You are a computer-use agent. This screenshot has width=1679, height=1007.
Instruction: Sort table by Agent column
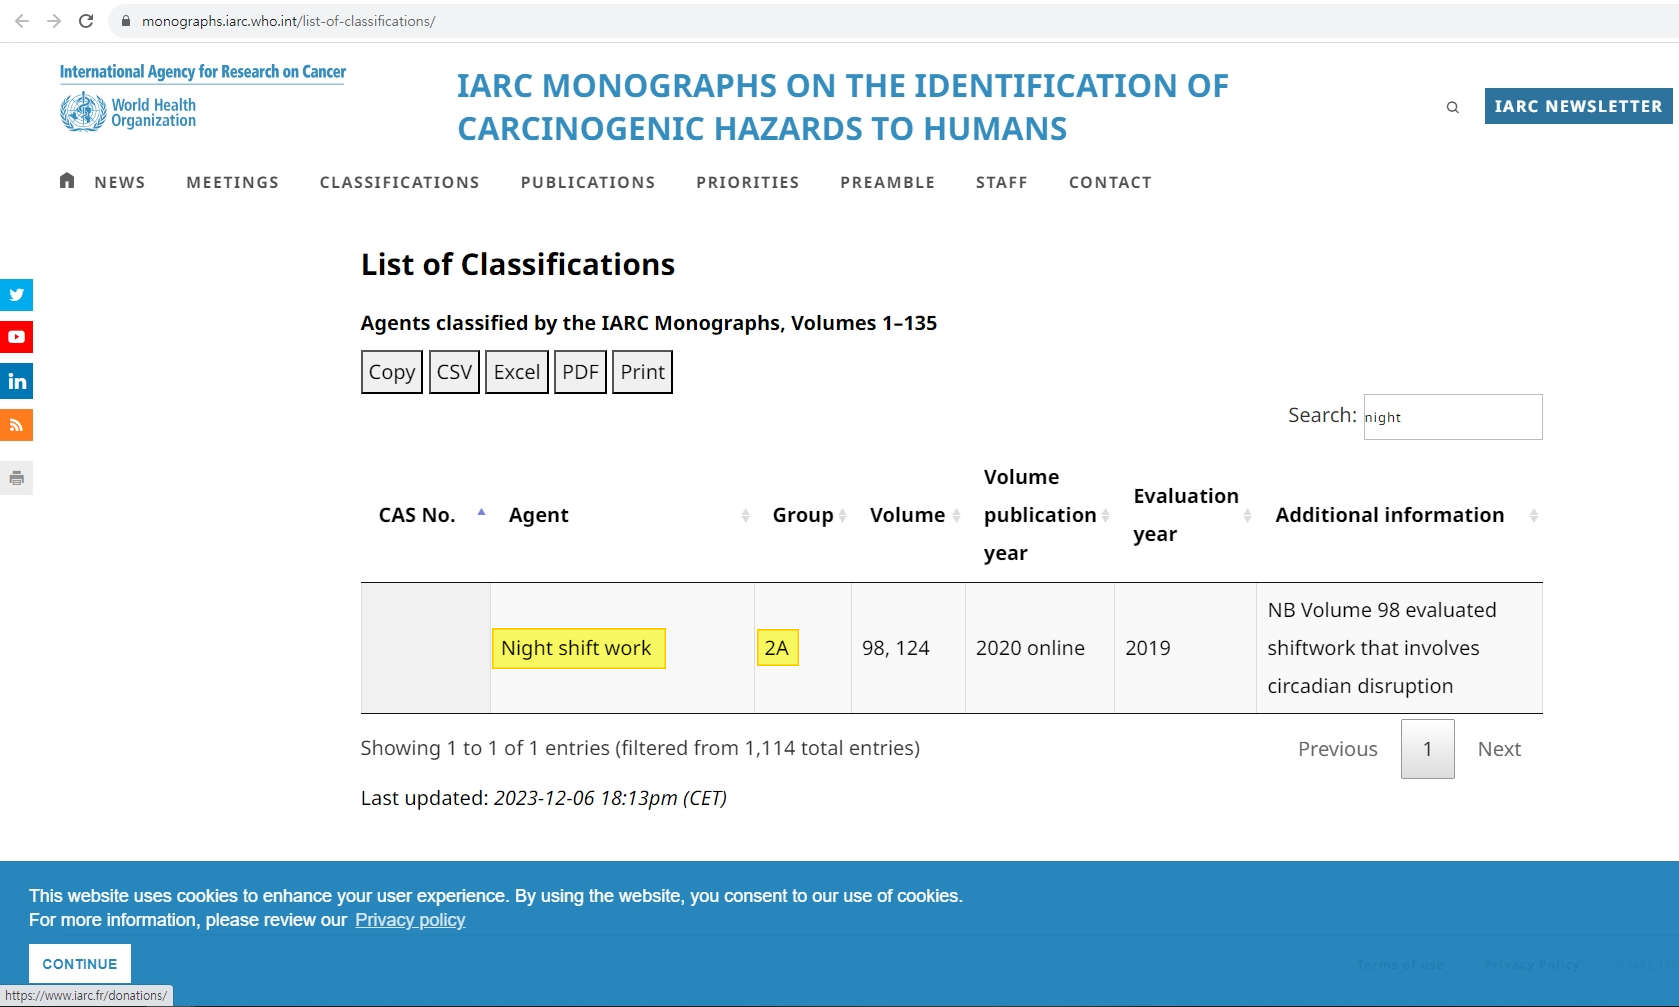[x=622, y=515]
